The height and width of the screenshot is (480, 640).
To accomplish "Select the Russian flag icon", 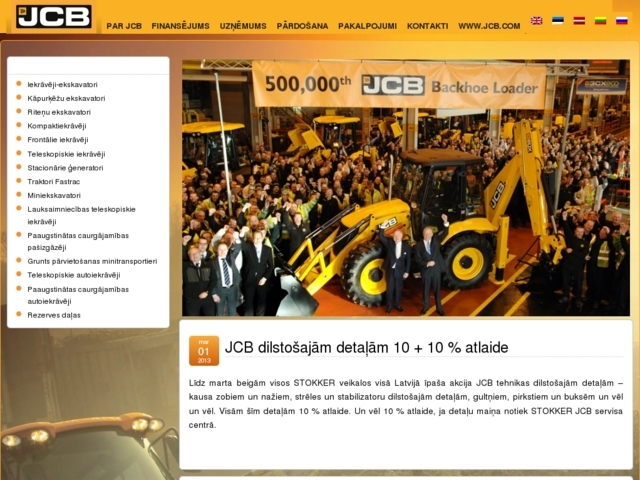I will (621, 20).
